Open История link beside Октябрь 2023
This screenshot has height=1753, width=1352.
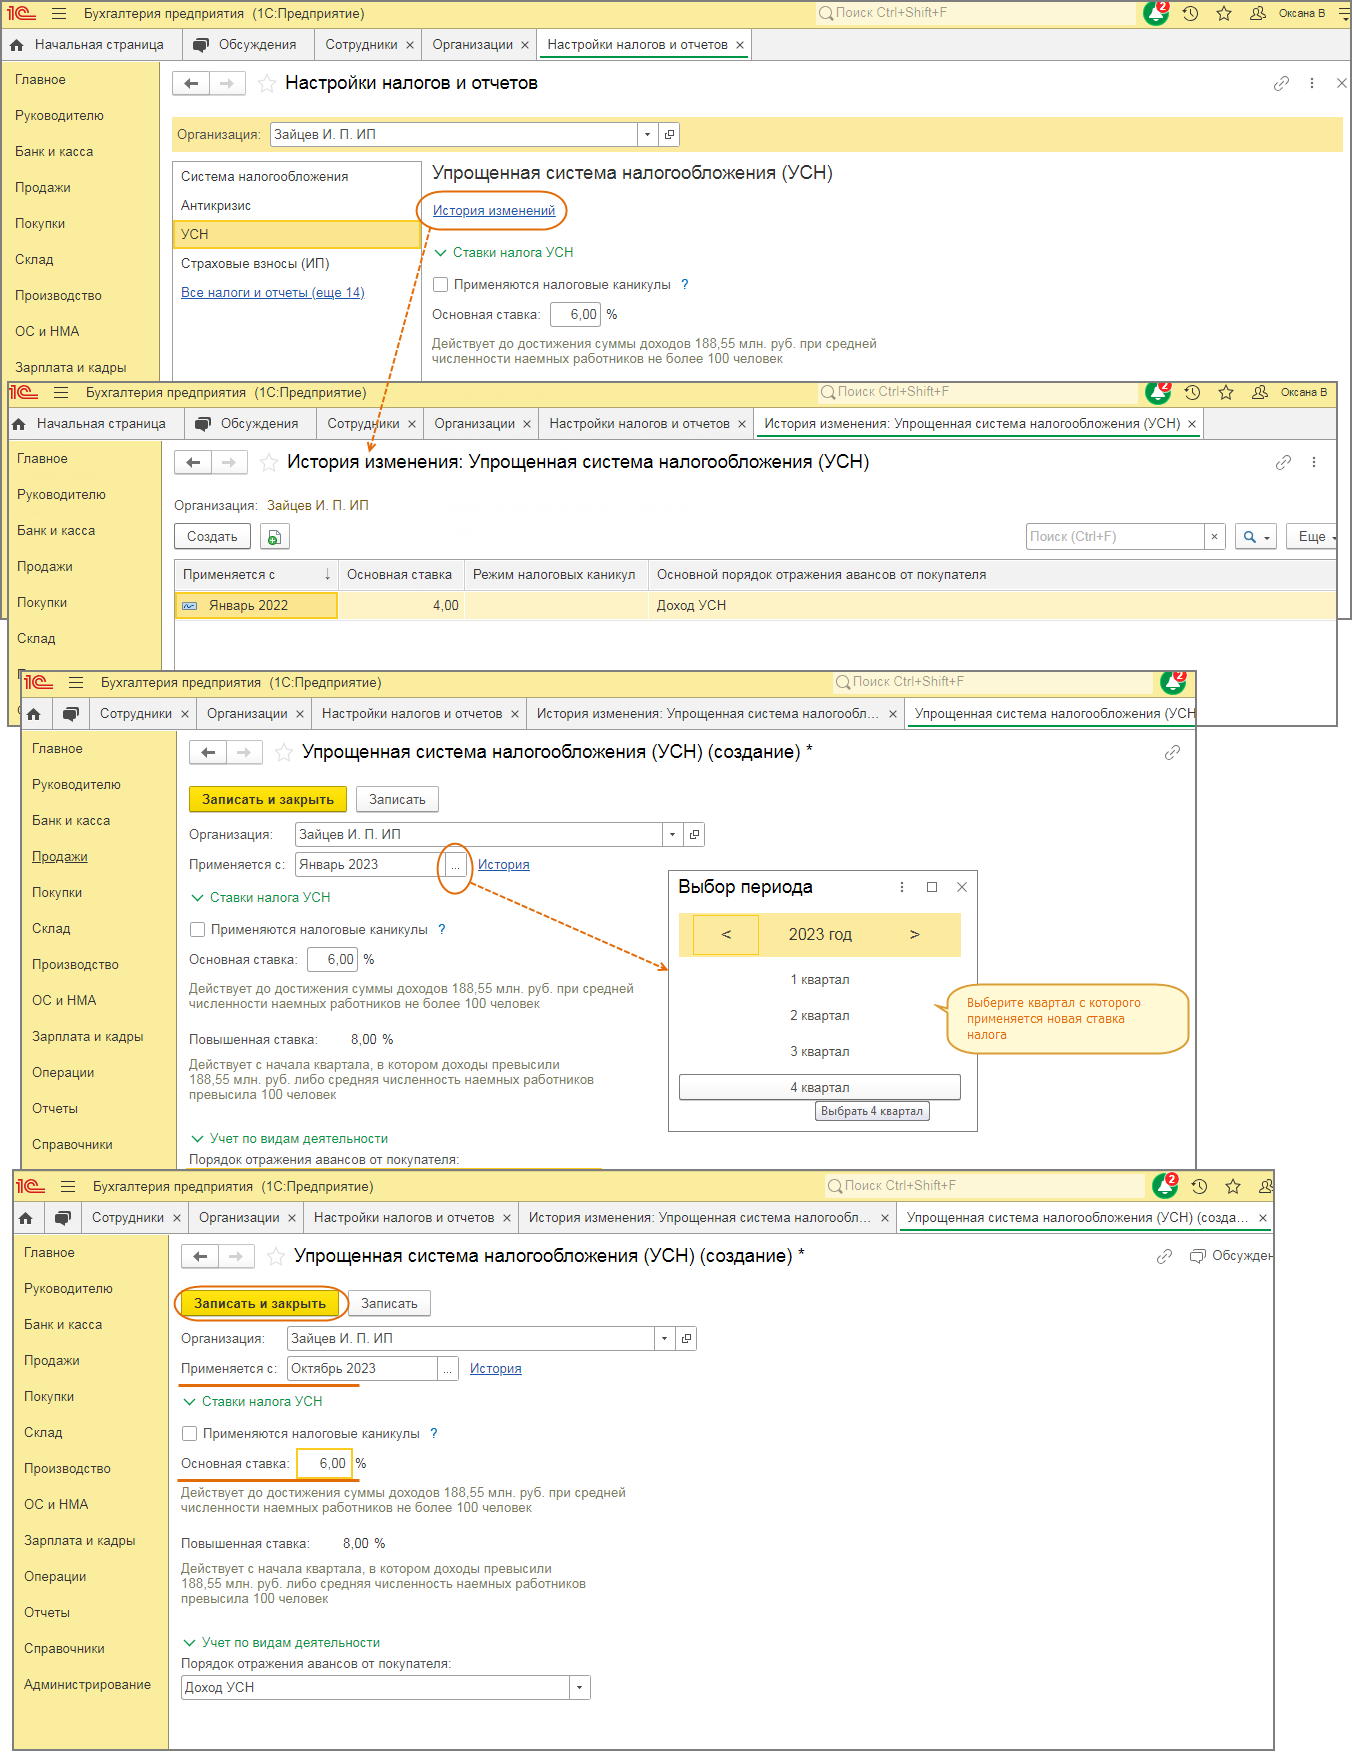tap(496, 1369)
